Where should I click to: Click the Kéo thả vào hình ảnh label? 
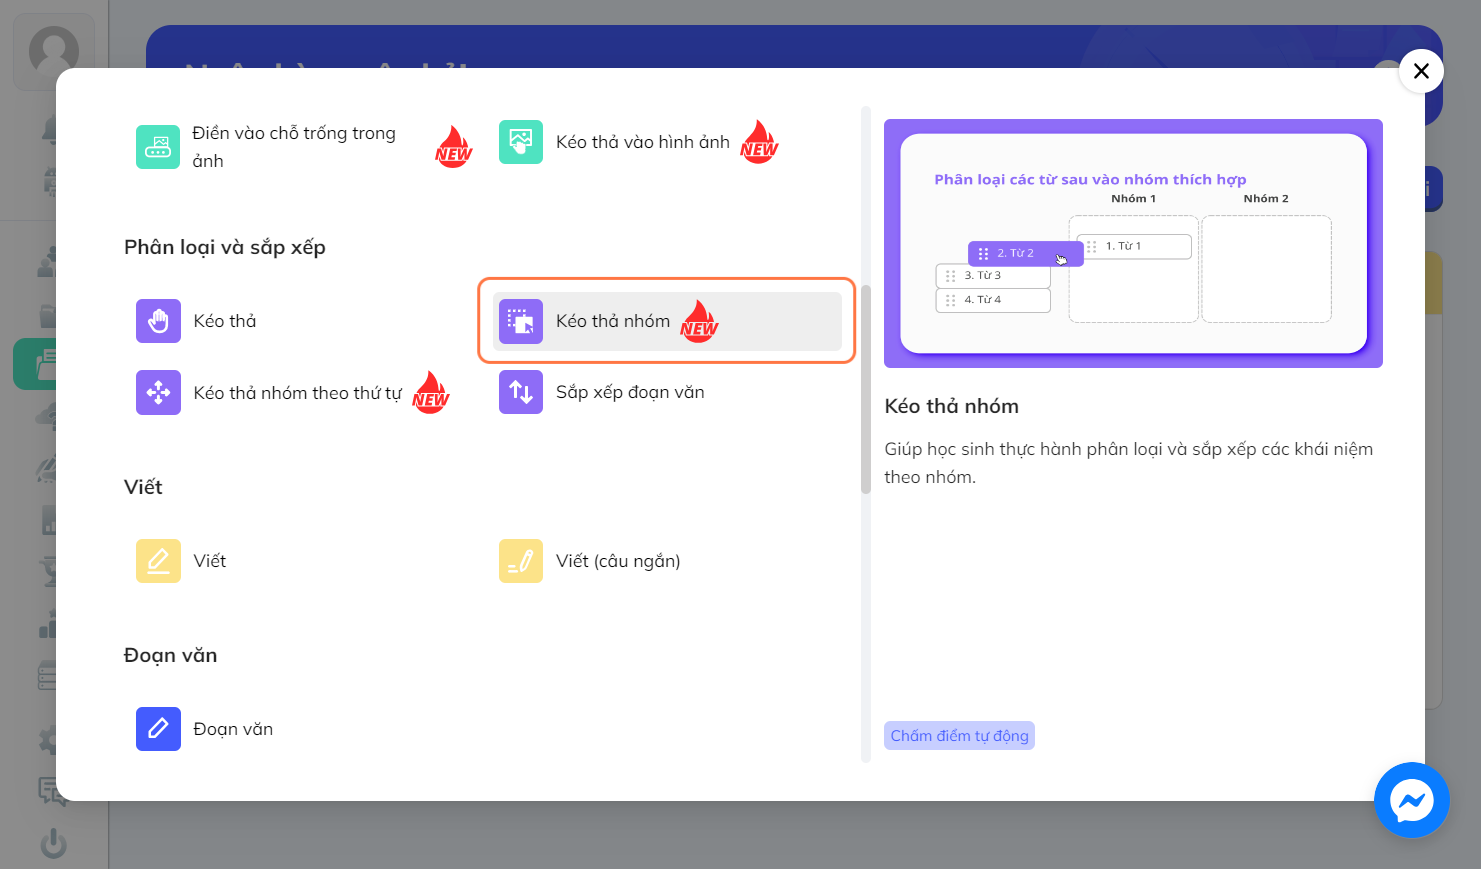pos(643,142)
